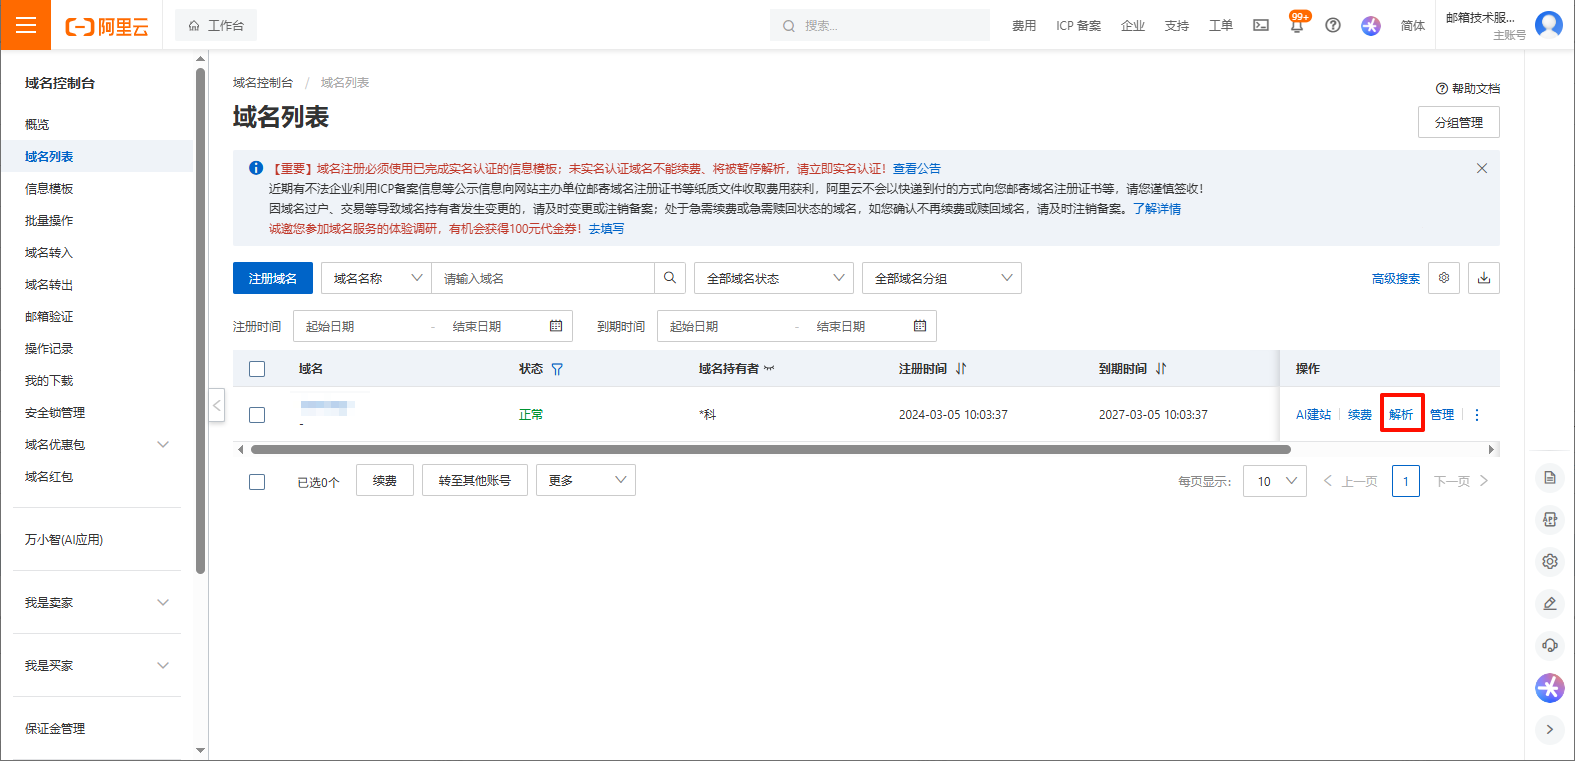Close the important notice banner
Viewport: 1575px width, 761px height.
pos(1482,169)
